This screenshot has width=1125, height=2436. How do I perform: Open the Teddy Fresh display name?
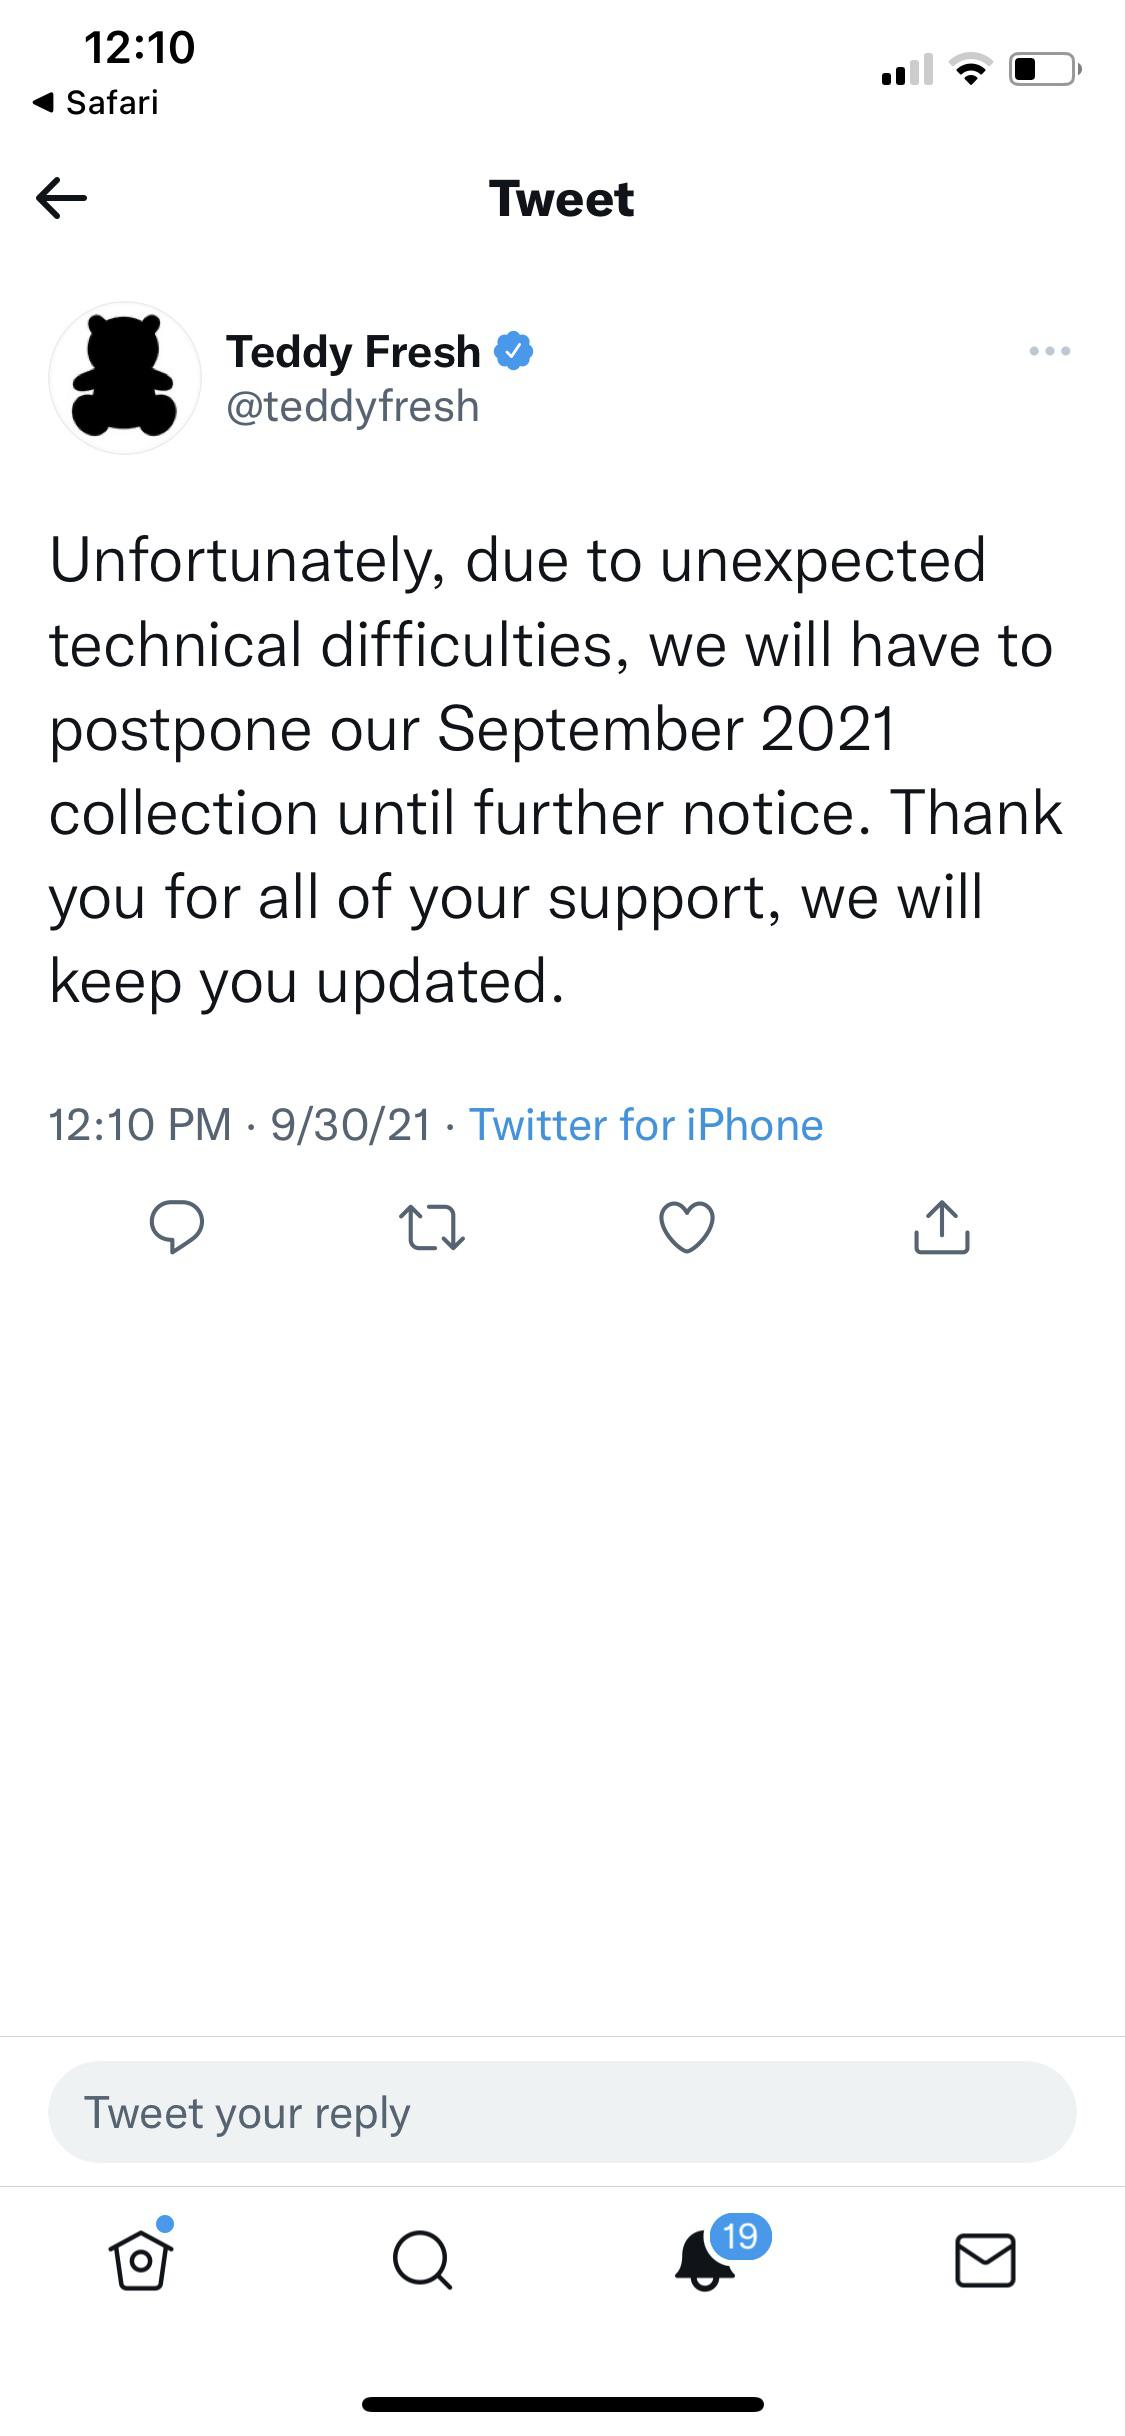click(x=353, y=352)
